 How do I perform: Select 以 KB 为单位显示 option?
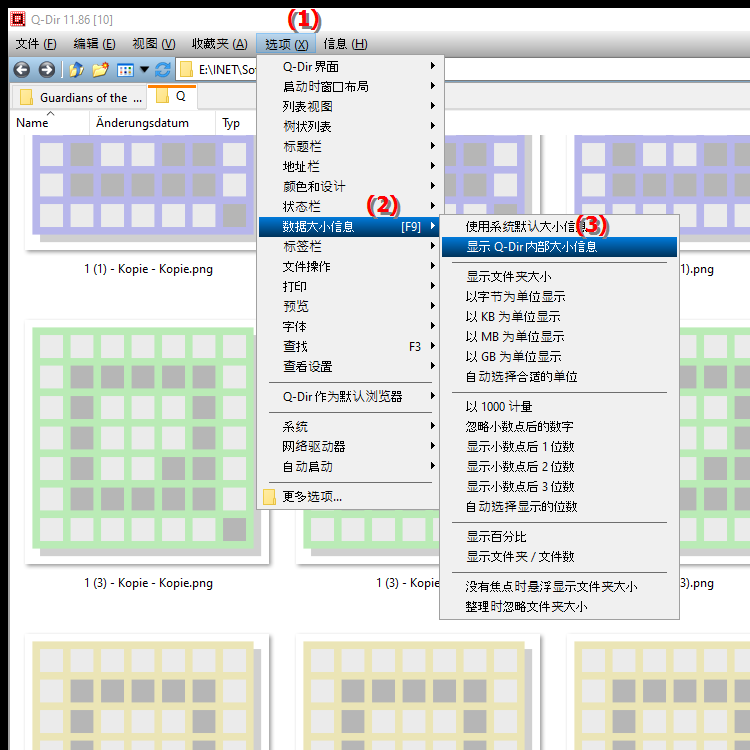pyautogui.click(x=559, y=317)
